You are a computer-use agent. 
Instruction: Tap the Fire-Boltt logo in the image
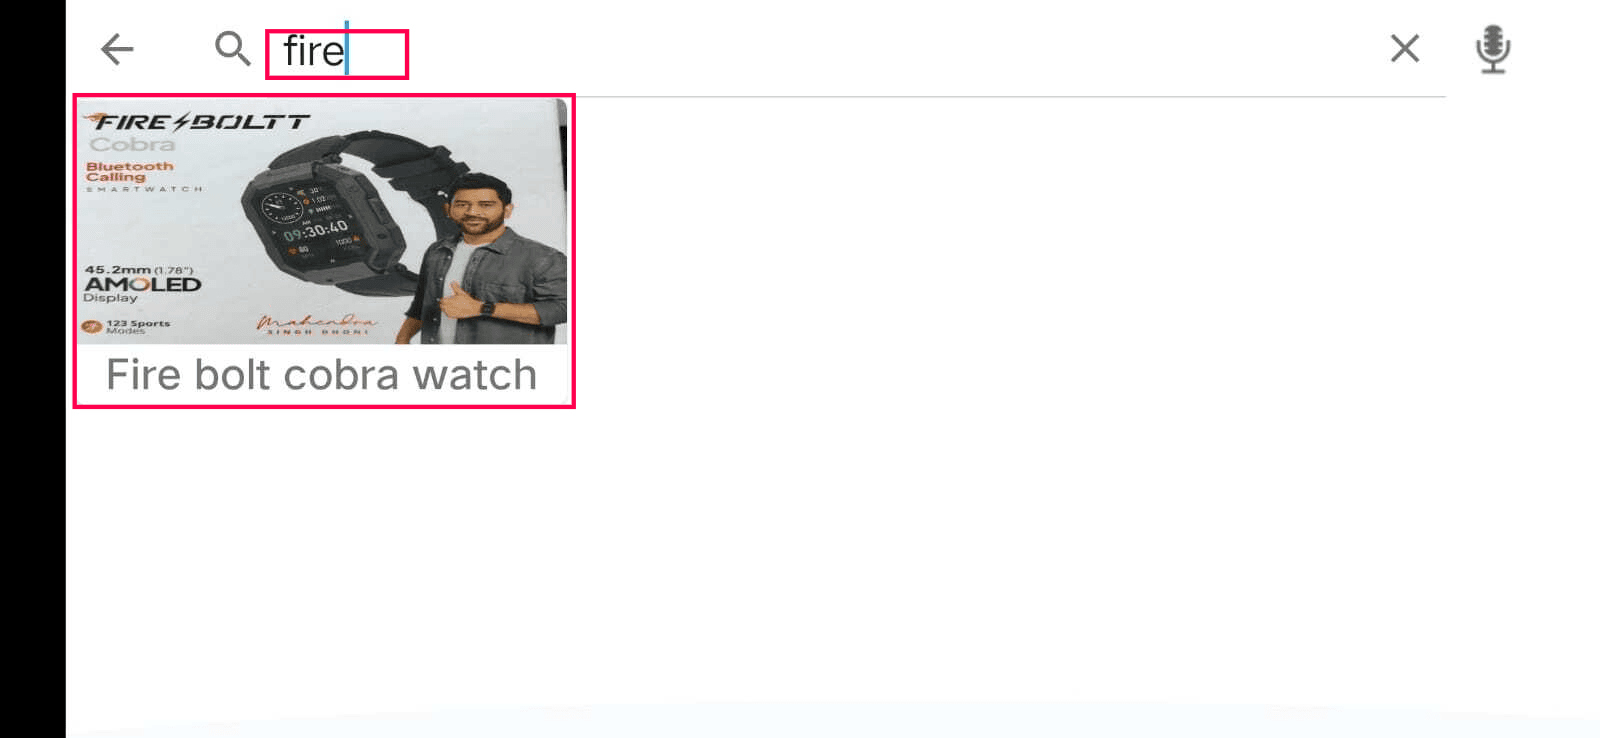[200, 122]
